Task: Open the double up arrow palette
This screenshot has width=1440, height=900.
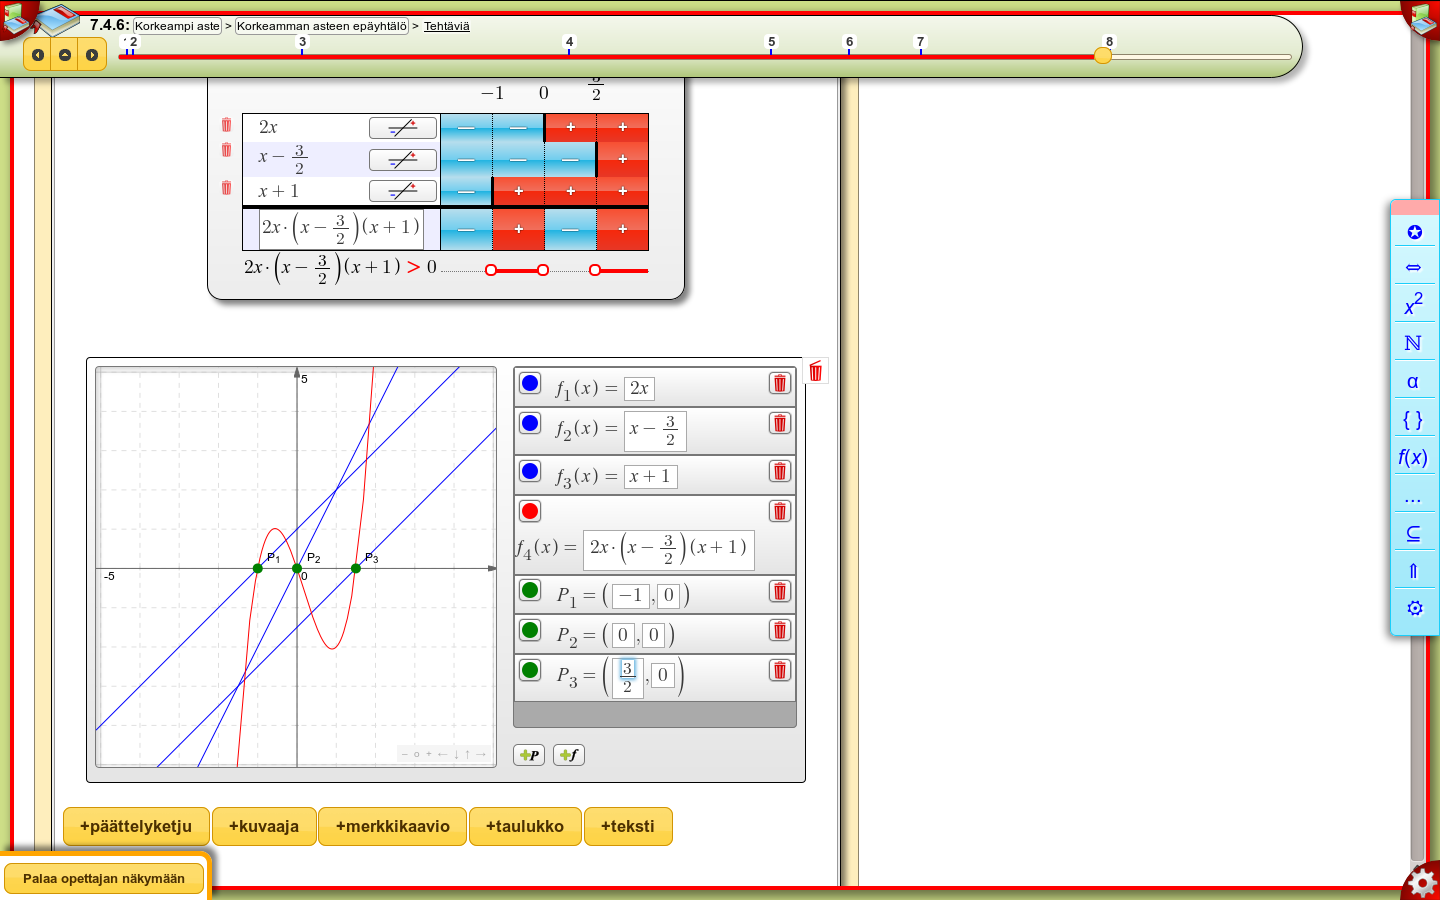Action: tap(1414, 571)
